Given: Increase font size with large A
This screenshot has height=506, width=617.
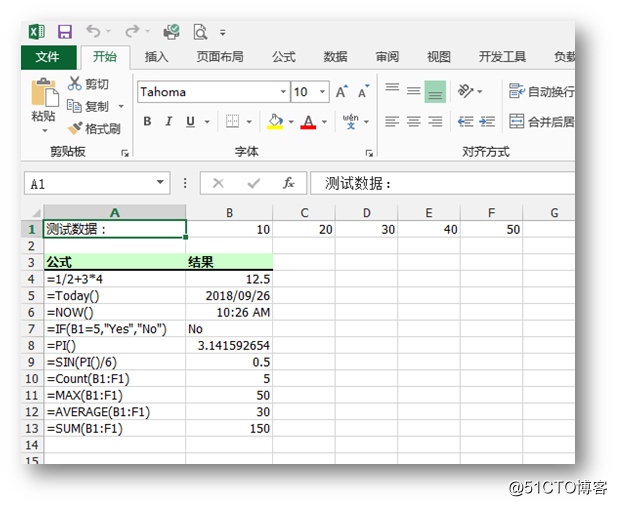Looking at the screenshot, I should [342, 92].
